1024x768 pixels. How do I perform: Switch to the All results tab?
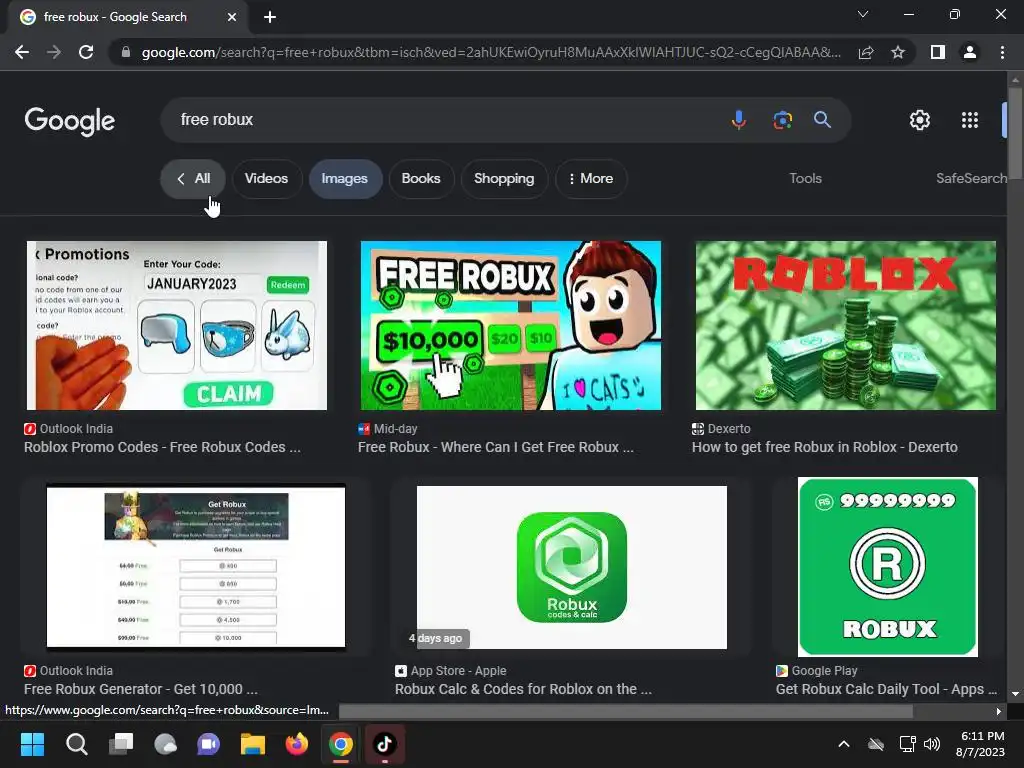[x=193, y=178]
